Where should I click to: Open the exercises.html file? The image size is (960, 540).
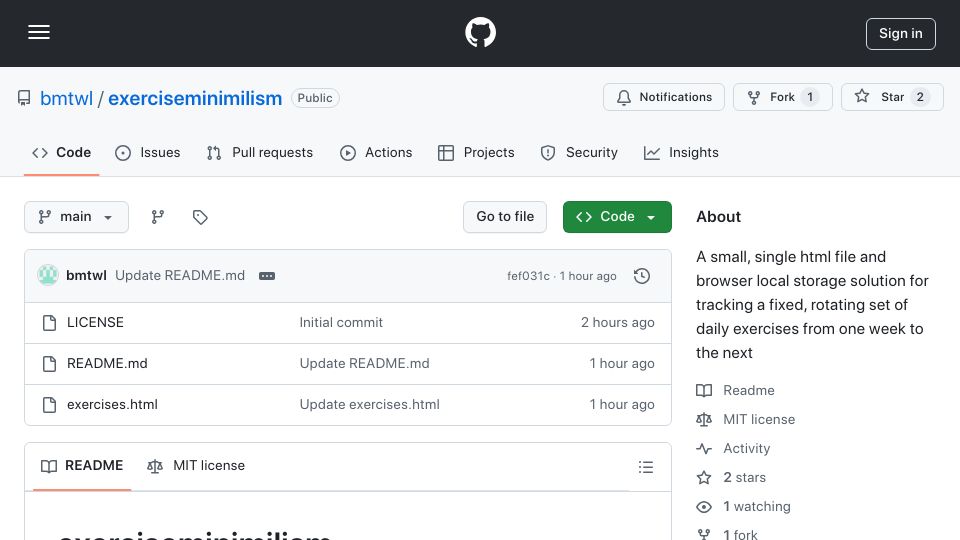tap(112, 405)
